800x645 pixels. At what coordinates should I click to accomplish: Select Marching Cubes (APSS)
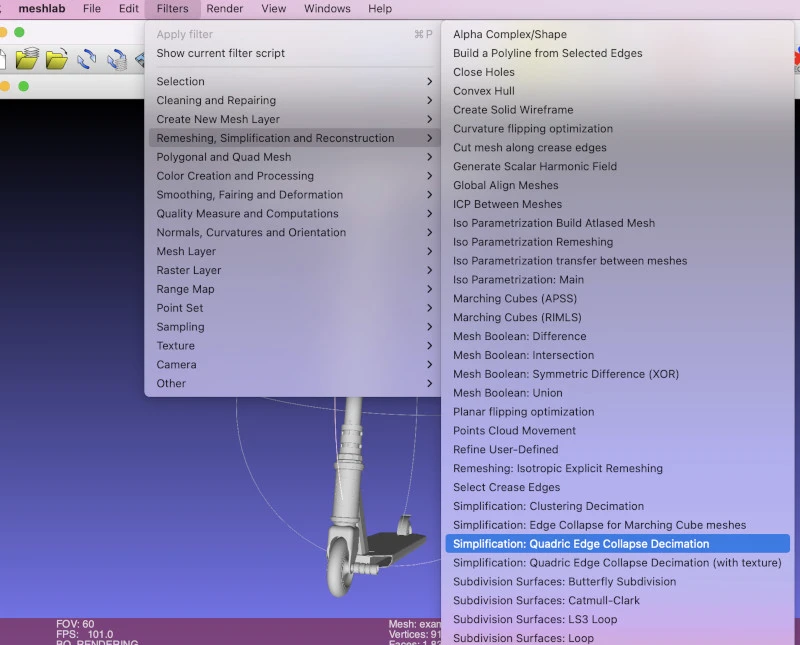(x=617, y=299)
